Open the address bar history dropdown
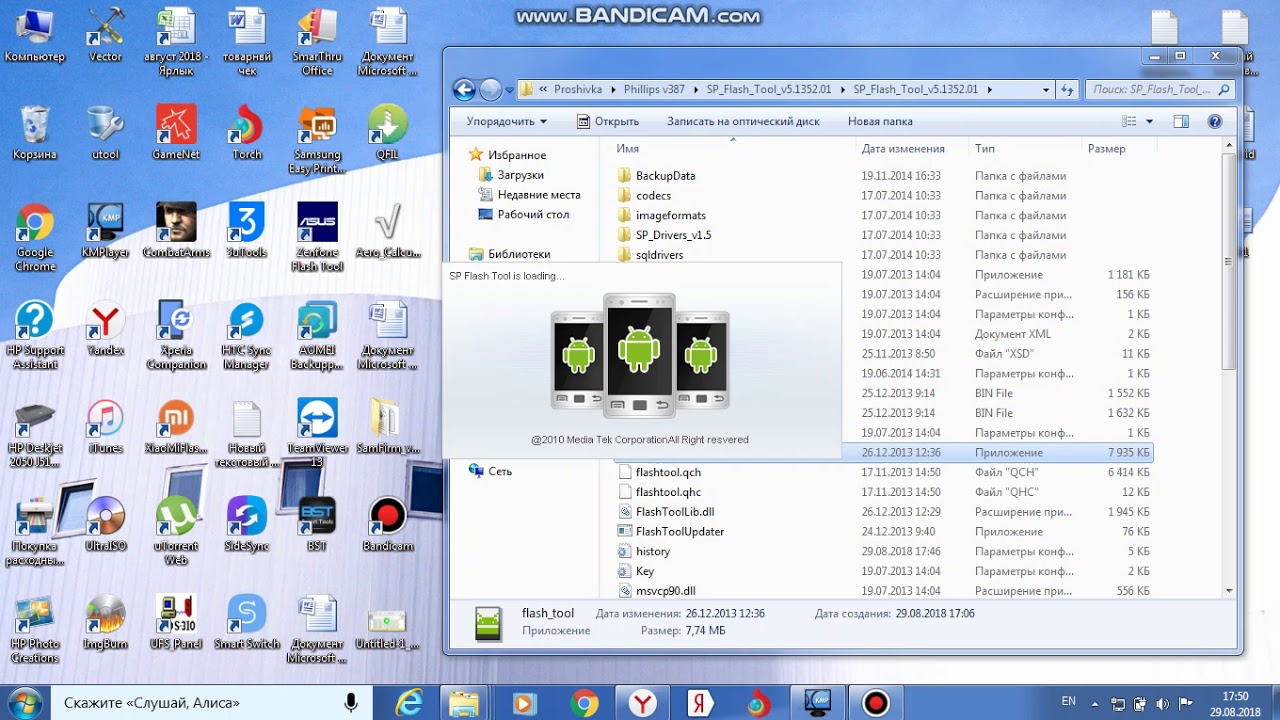1280x720 pixels. [x=1046, y=89]
